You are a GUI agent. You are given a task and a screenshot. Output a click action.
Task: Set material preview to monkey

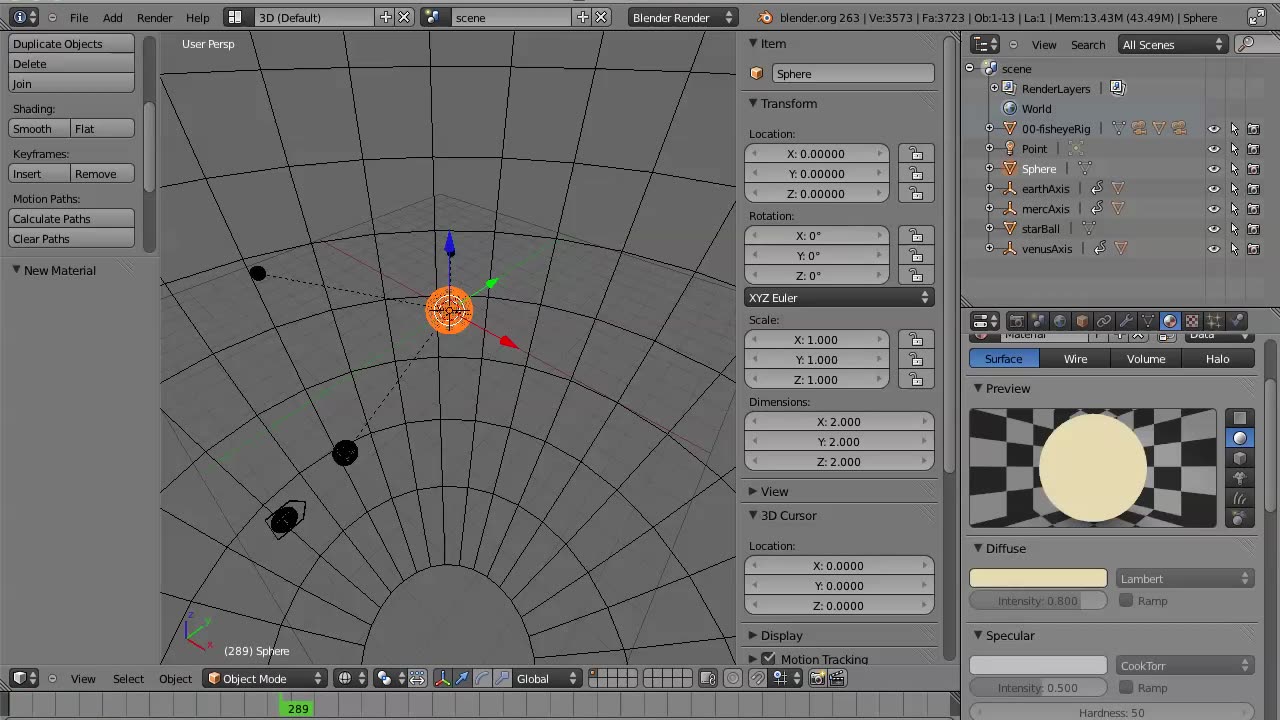[1240, 478]
